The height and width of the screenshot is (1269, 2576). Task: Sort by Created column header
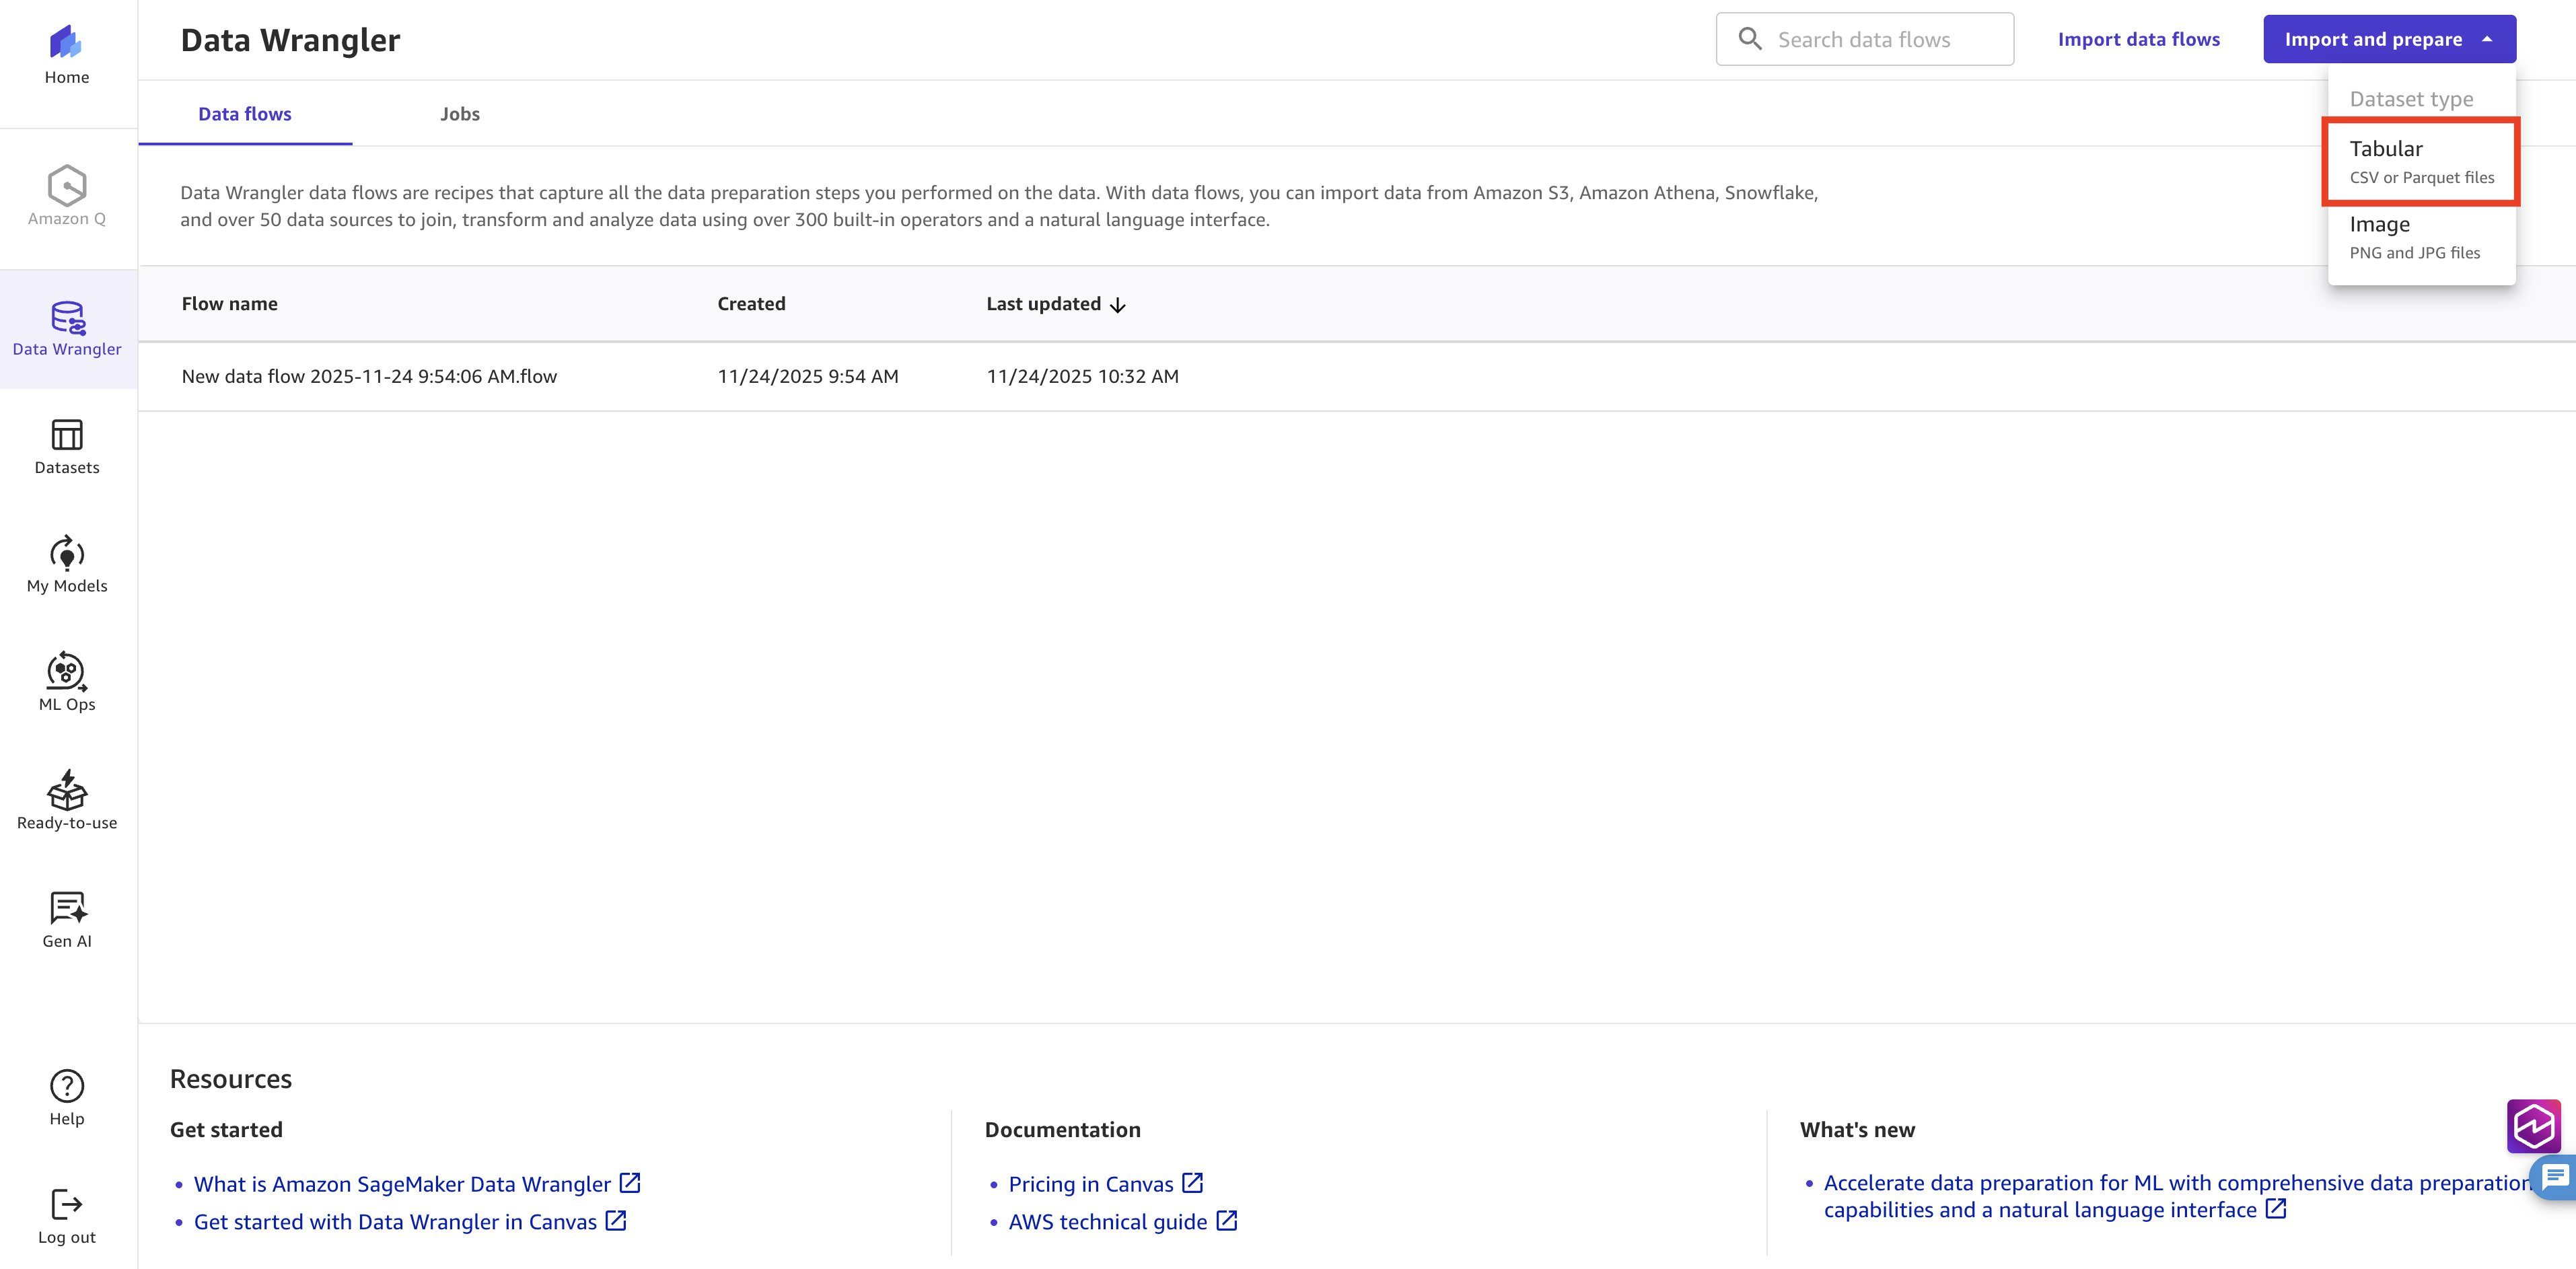[751, 304]
